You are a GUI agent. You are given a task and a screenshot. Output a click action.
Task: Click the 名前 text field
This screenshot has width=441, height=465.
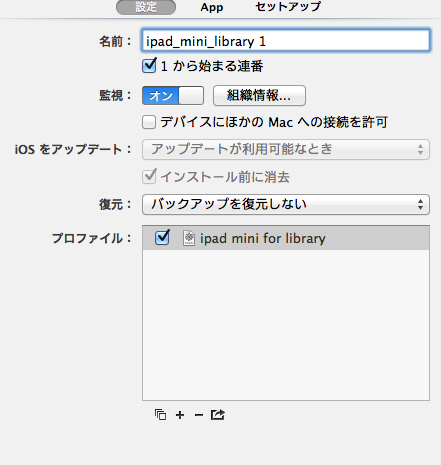pyautogui.click(x=286, y=40)
